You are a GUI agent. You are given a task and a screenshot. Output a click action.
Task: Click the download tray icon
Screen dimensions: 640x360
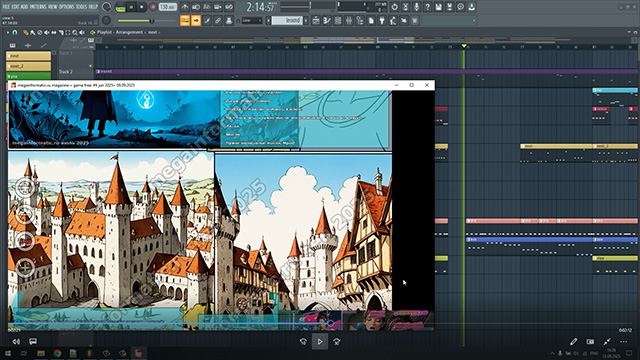(x=471, y=7)
